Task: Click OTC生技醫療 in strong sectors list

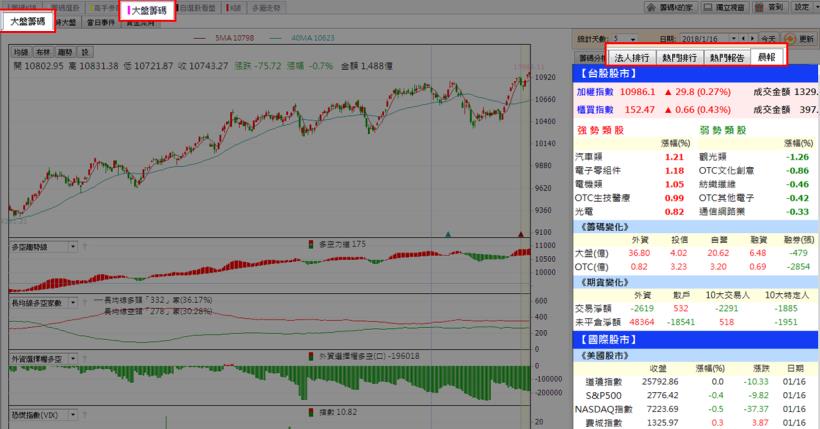Action: click(x=602, y=198)
